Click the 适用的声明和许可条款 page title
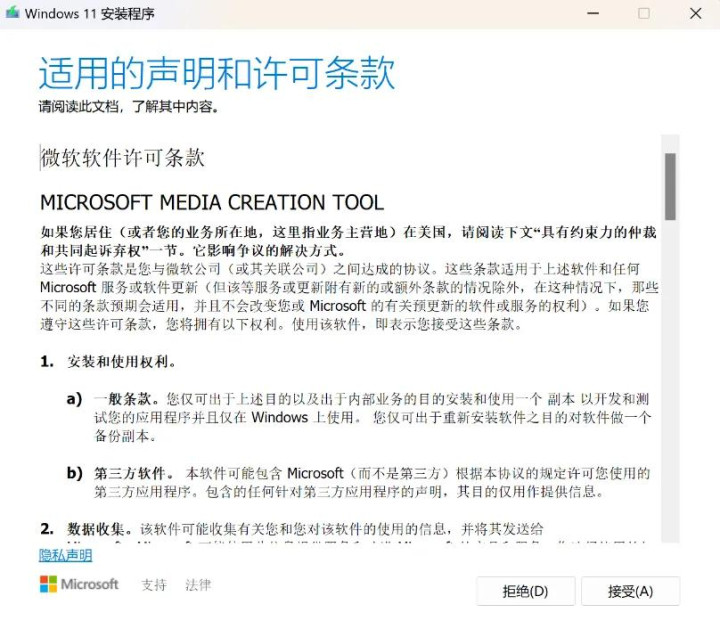This screenshot has width=720, height=629. (x=217, y=73)
